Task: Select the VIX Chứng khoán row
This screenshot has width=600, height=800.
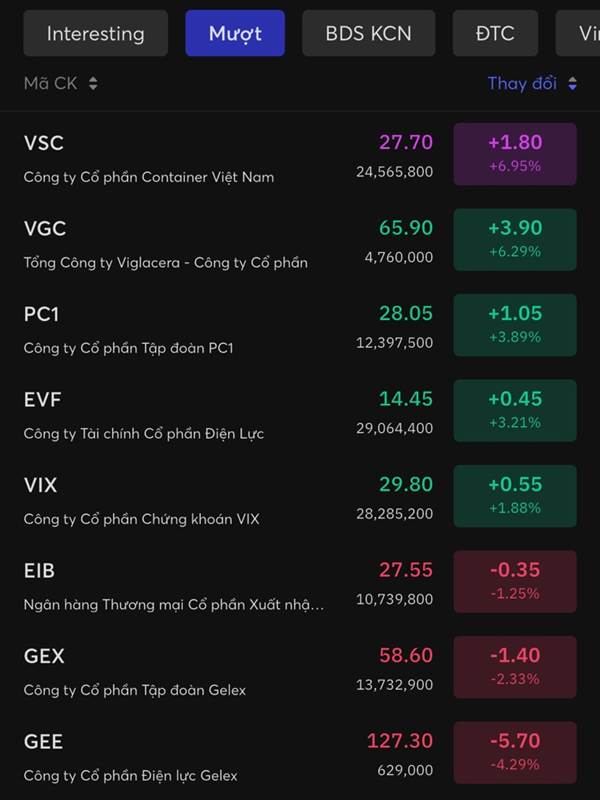Action: pos(300,496)
